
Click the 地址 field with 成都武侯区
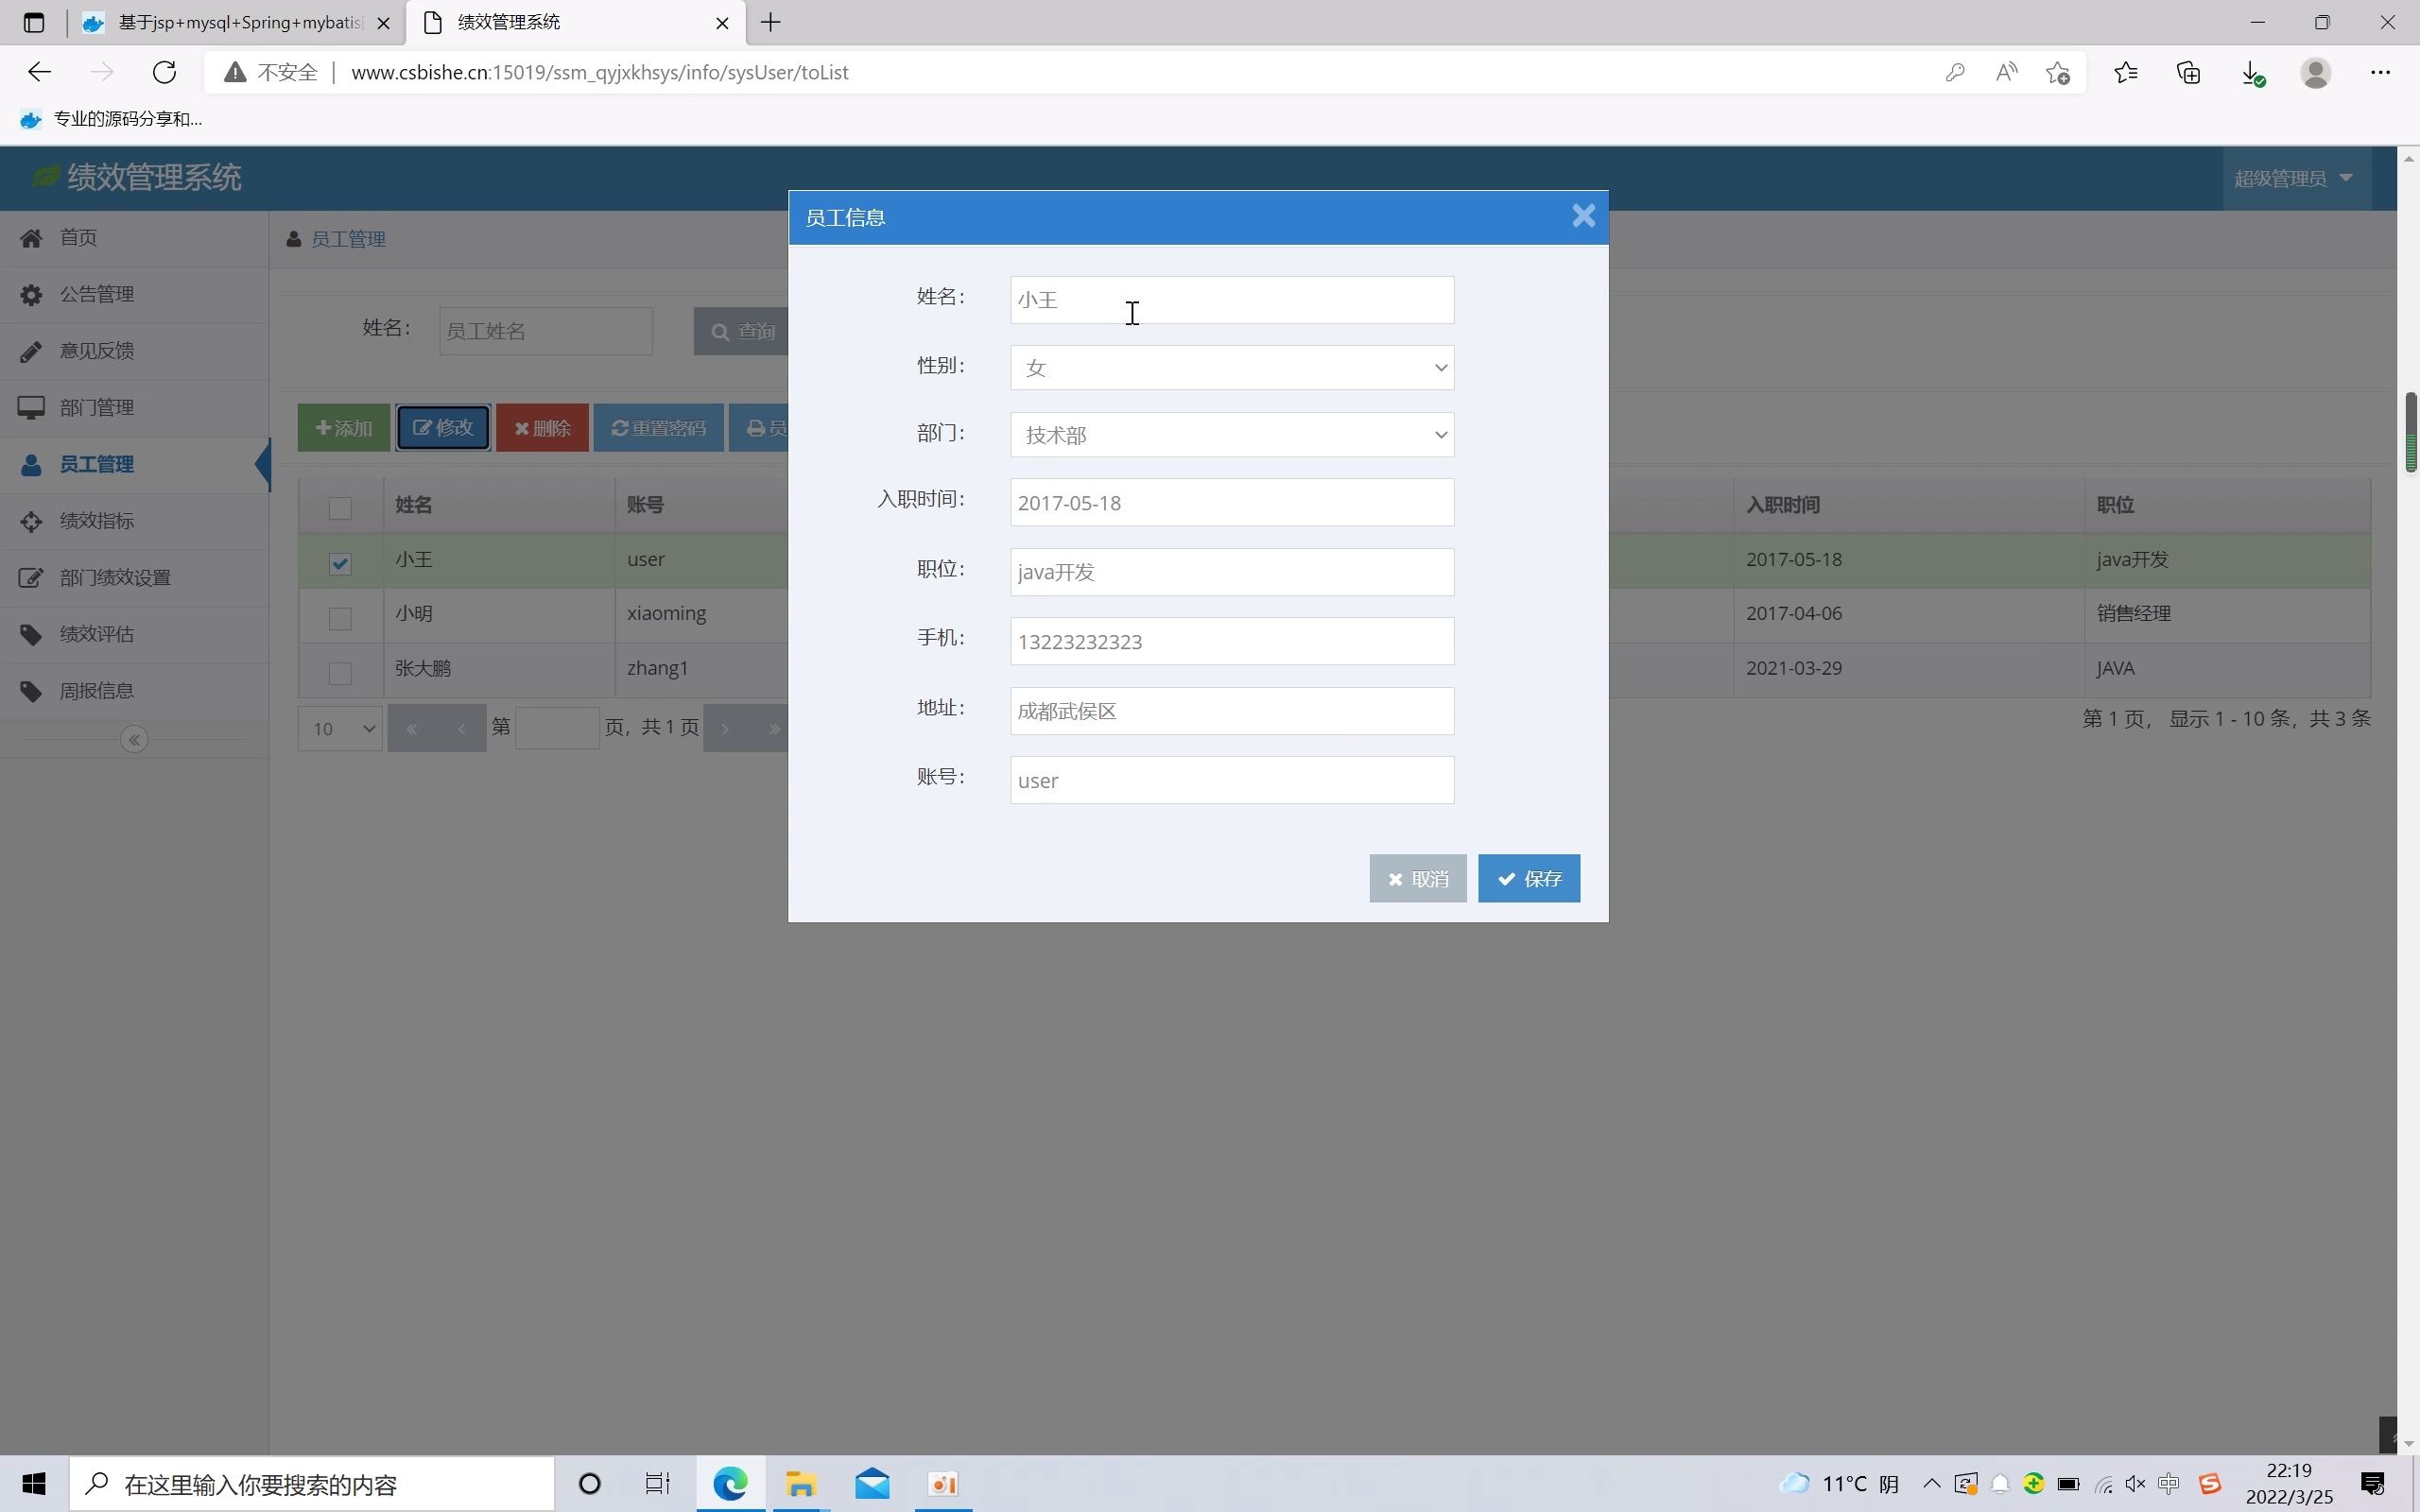[x=1231, y=711]
